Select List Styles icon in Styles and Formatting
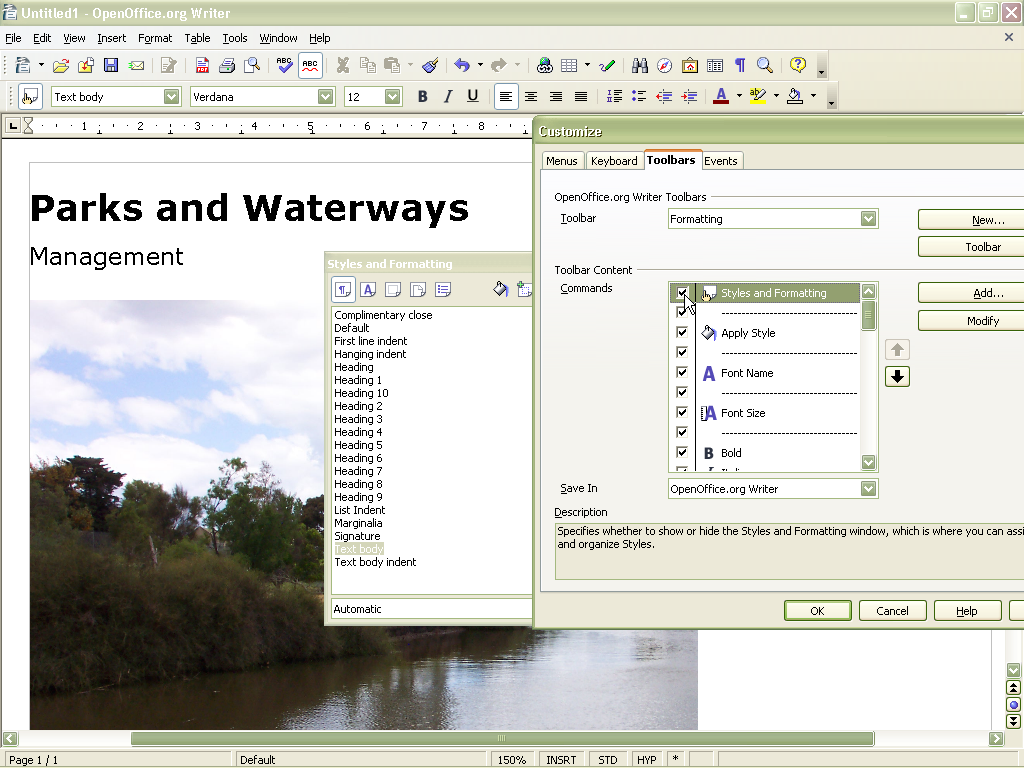This screenshot has width=1024, height=768. (x=443, y=289)
